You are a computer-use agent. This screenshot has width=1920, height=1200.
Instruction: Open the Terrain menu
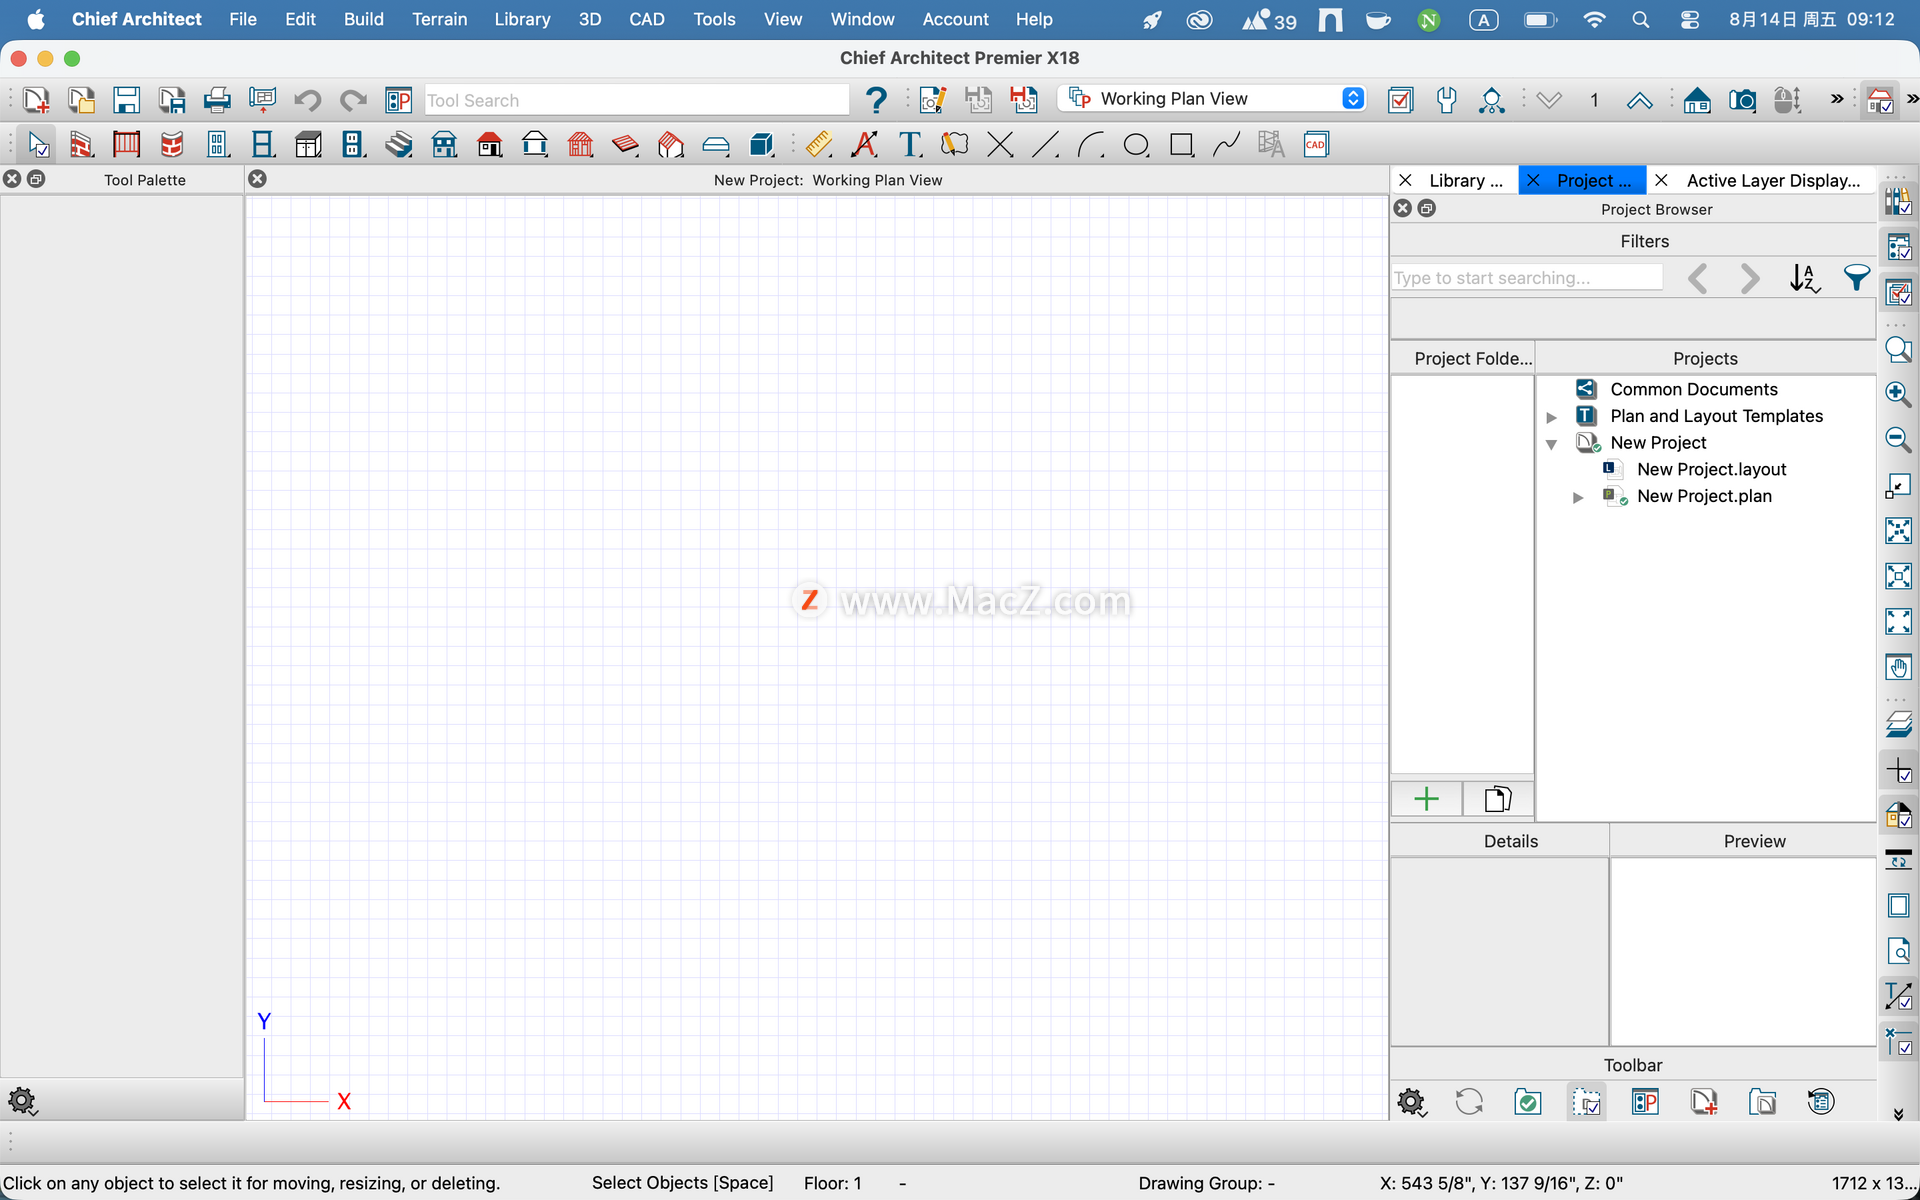point(440,19)
